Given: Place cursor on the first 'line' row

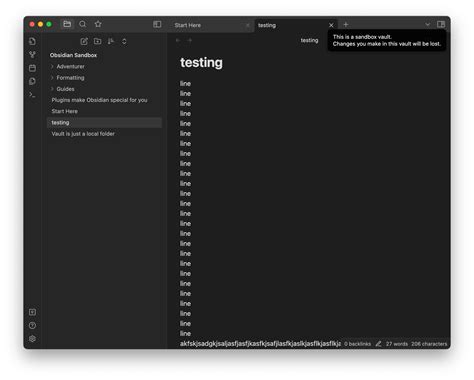Looking at the screenshot, I should coord(185,84).
